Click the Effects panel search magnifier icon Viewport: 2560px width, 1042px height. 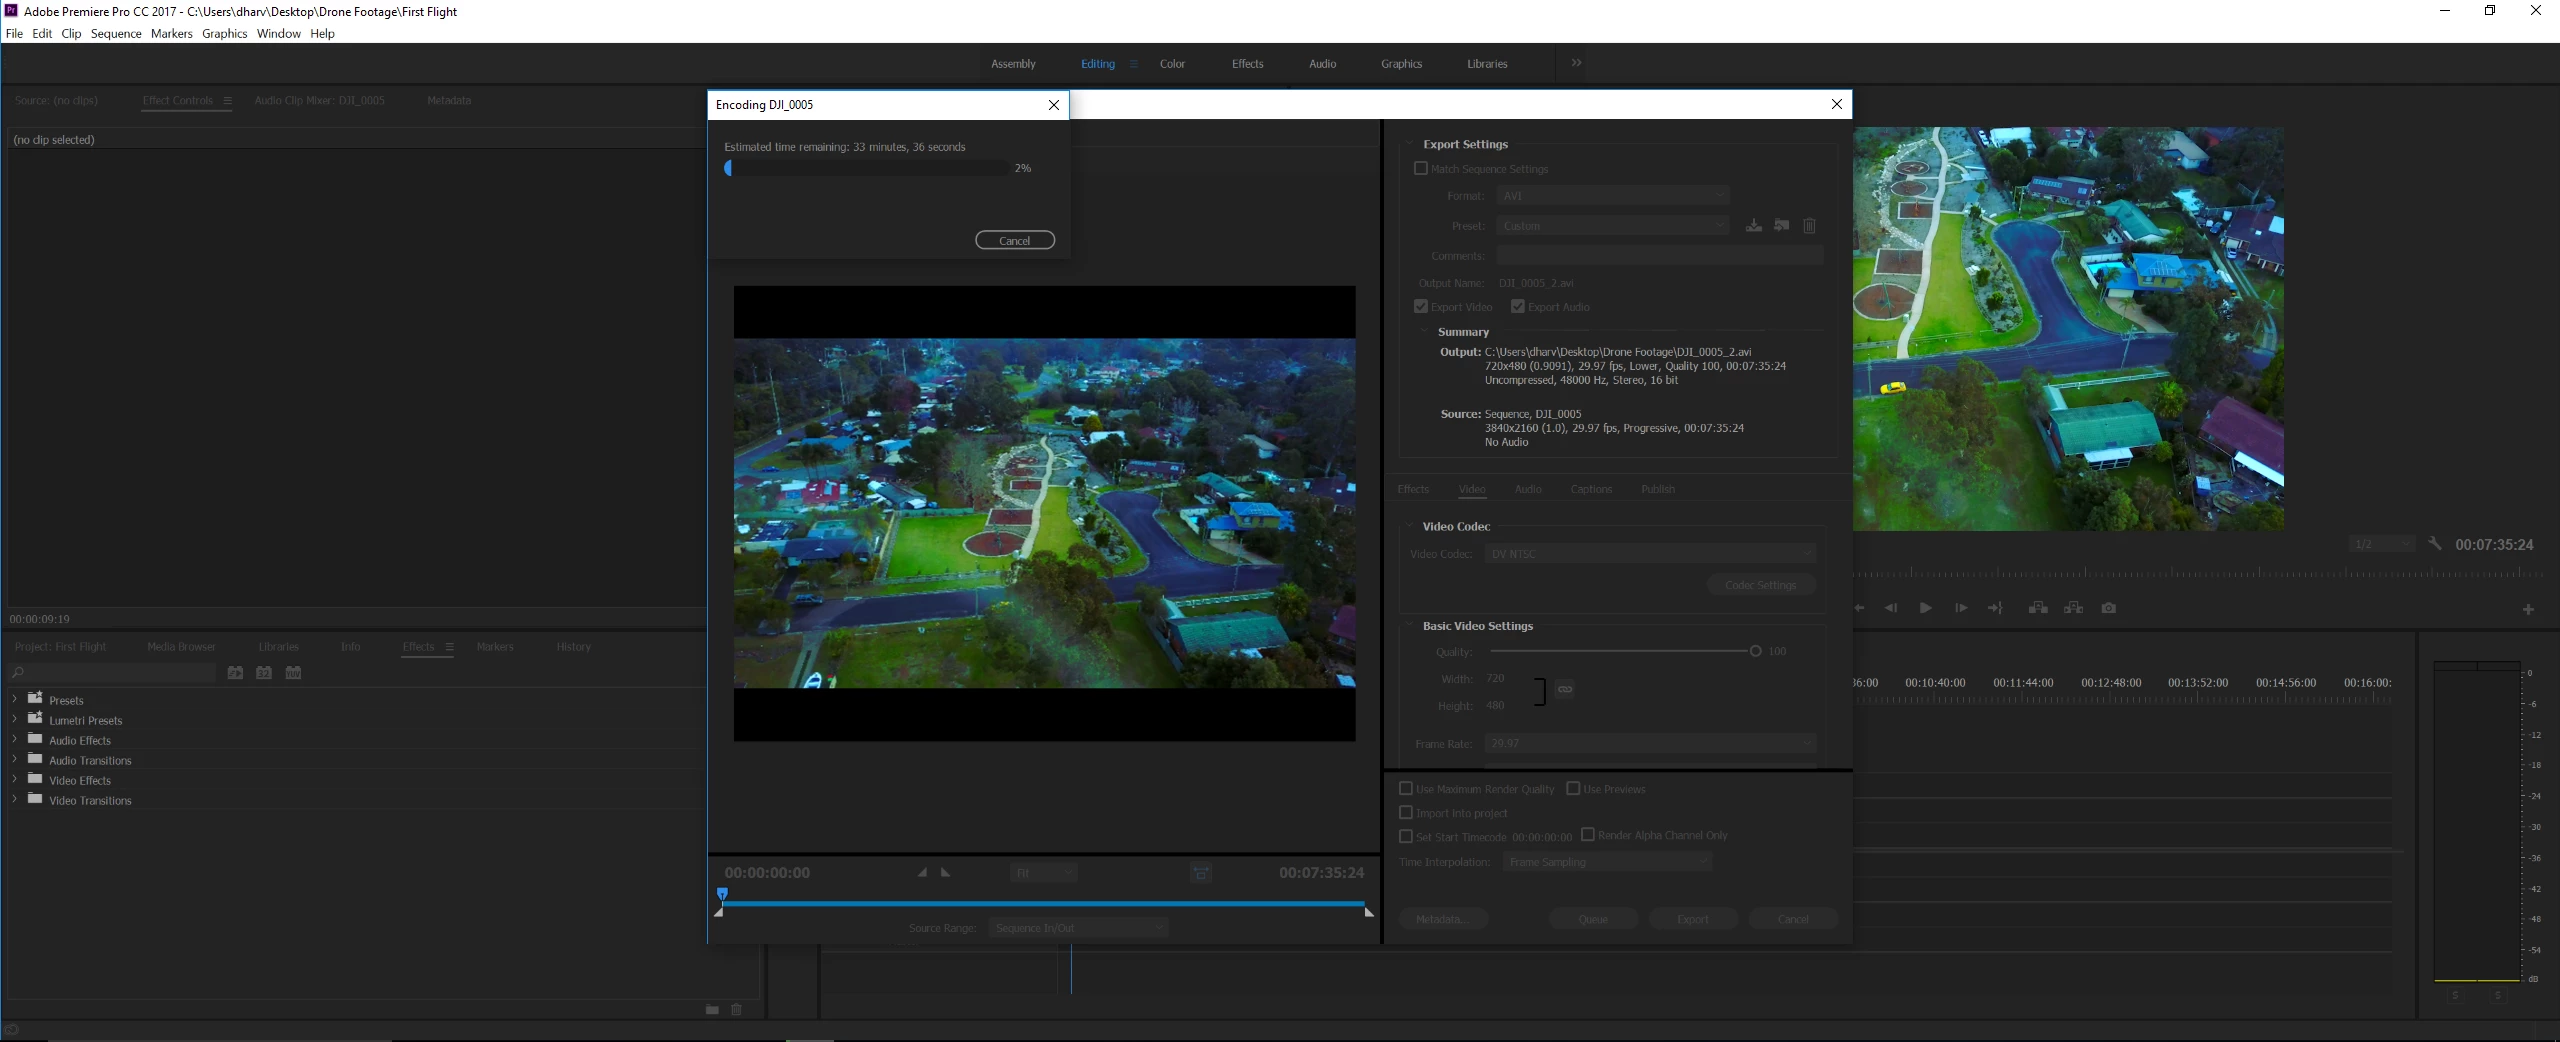[x=18, y=673]
